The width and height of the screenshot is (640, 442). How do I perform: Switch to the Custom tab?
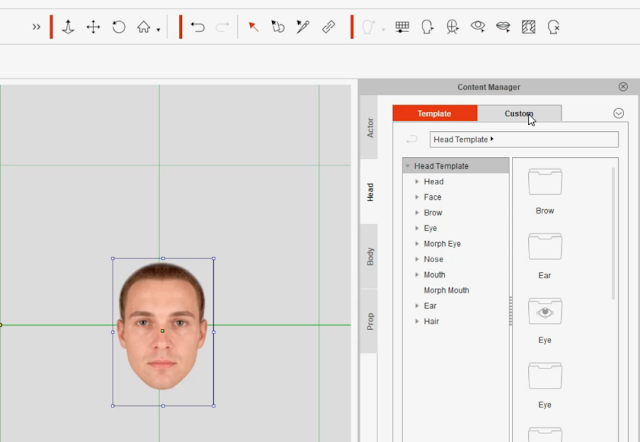519,113
